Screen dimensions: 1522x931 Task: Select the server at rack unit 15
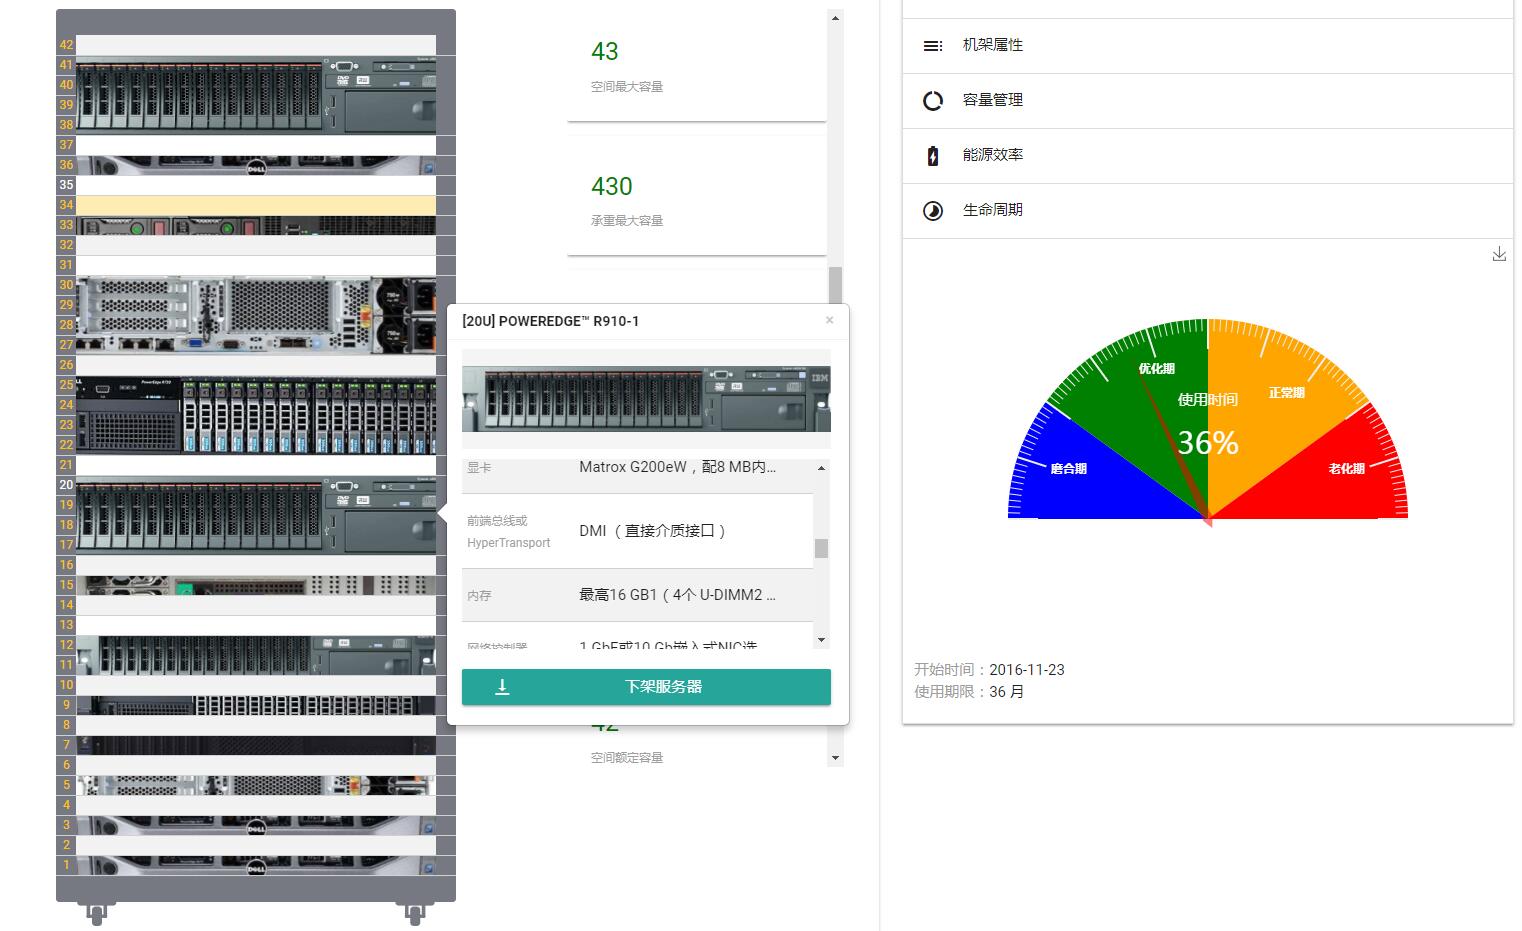[x=256, y=585]
